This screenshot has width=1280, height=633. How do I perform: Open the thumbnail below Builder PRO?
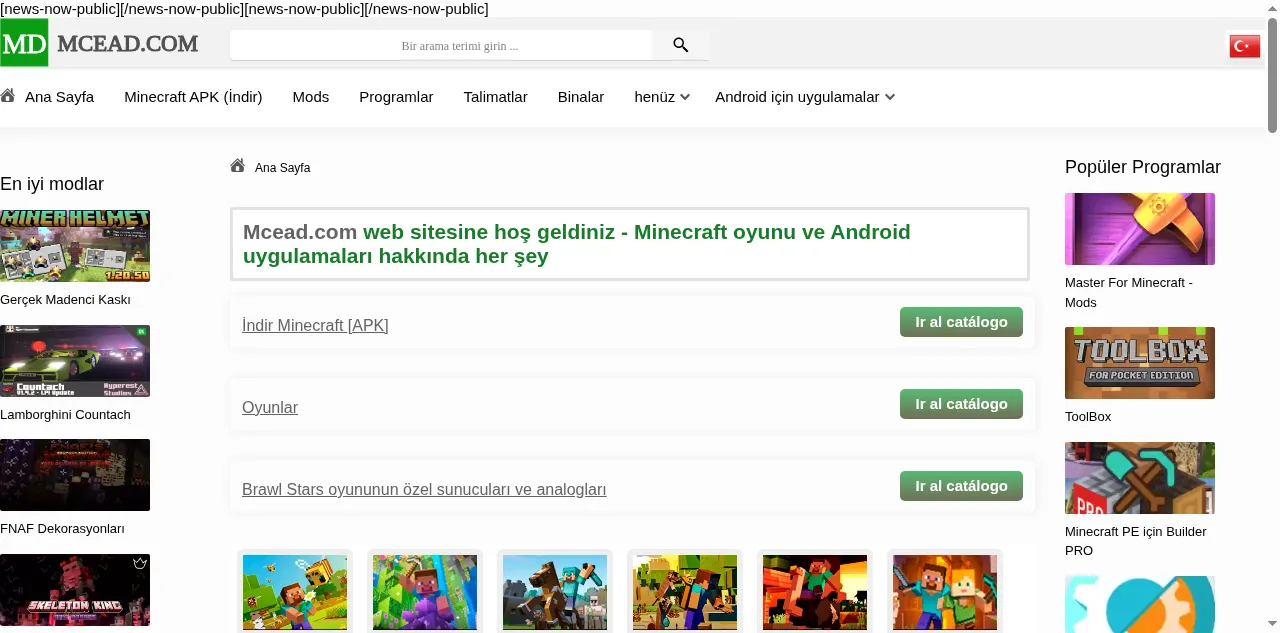1140,604
